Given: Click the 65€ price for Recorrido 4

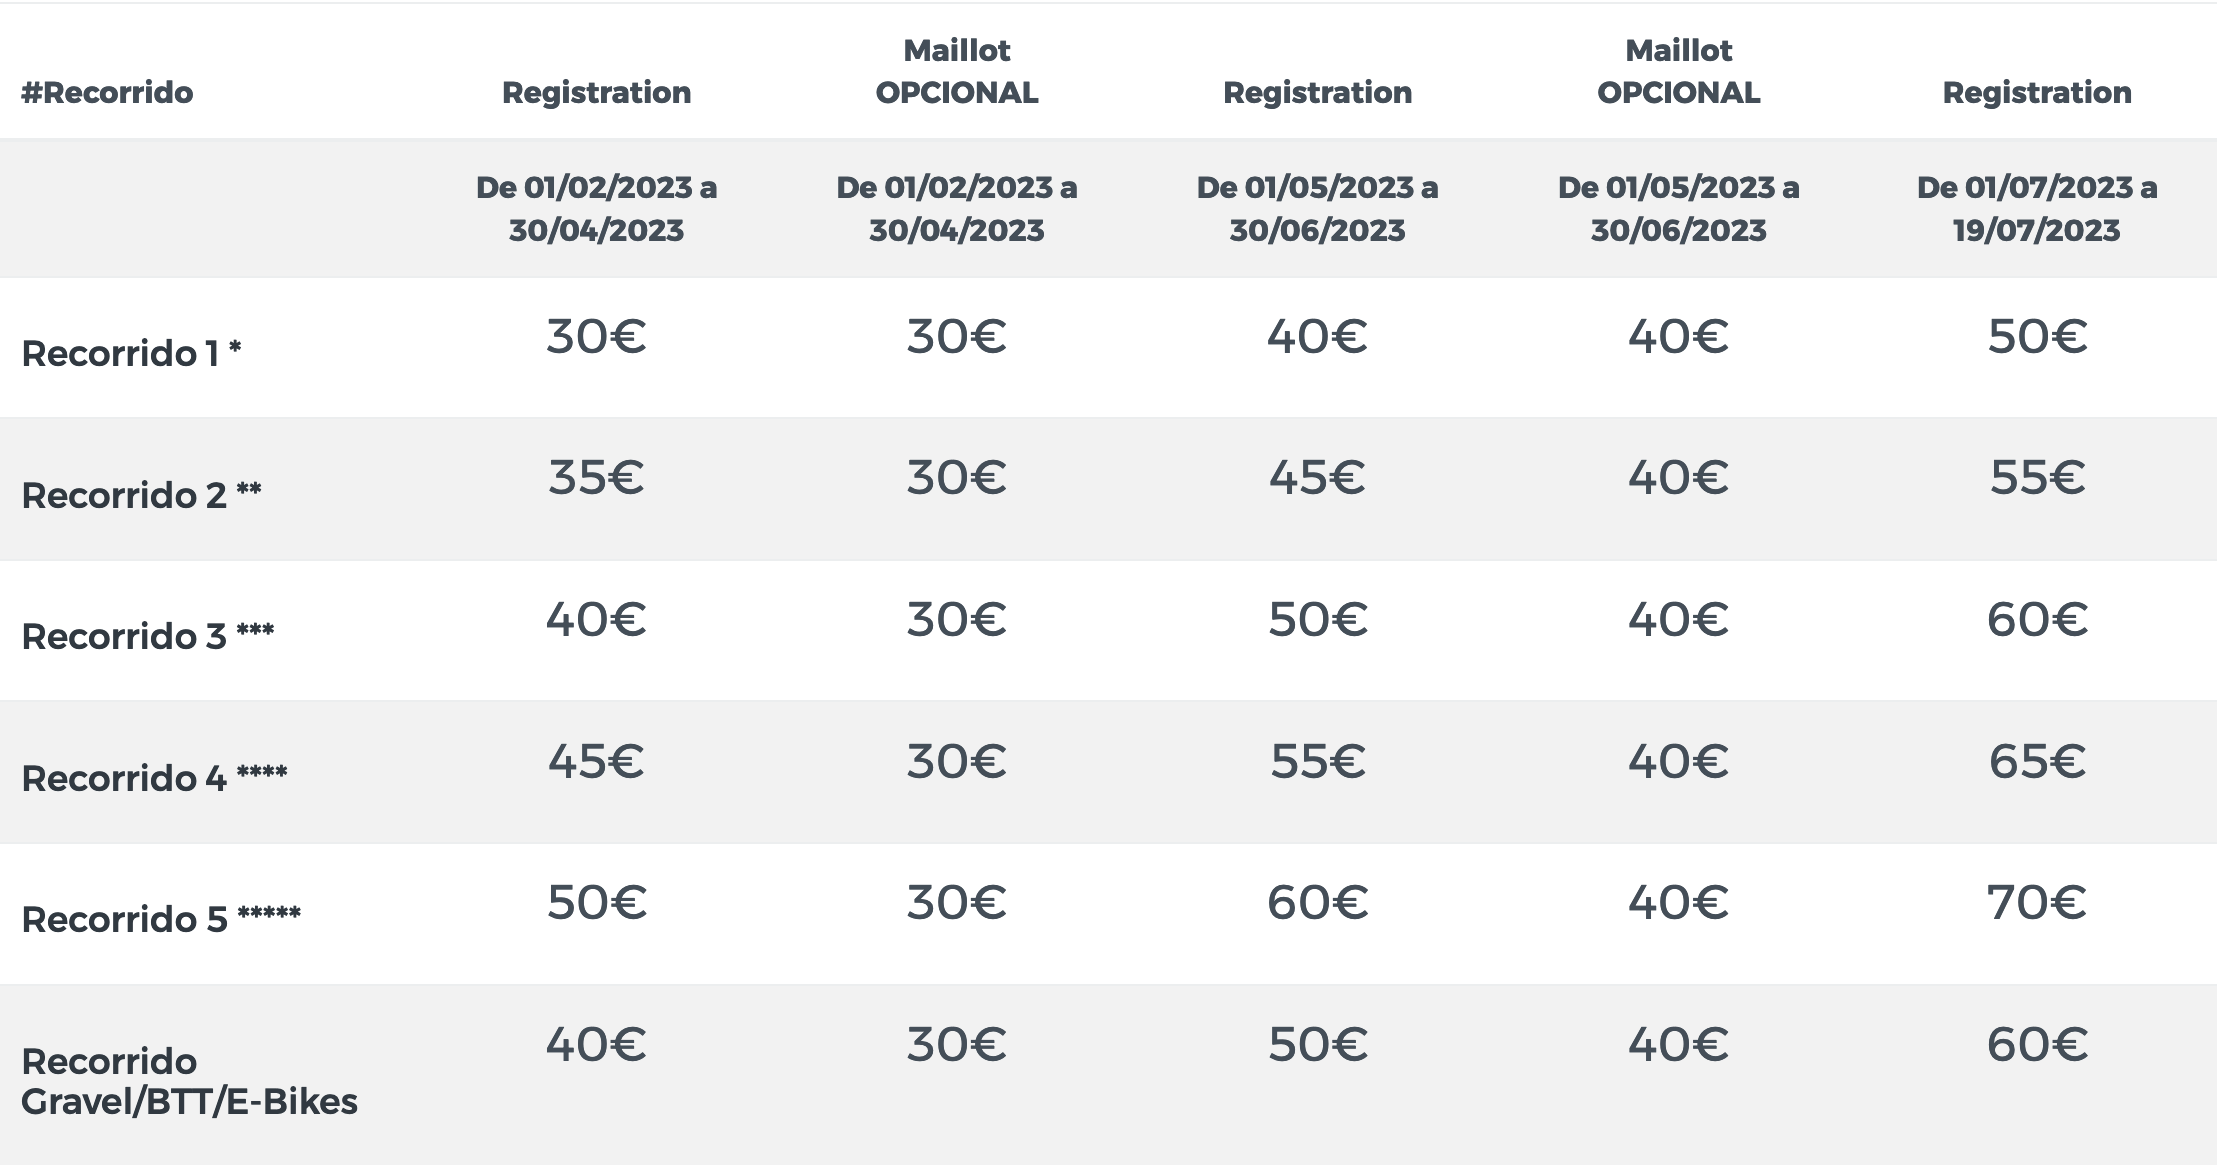Looking at the screenshot, I should (x=2036, y=762).
